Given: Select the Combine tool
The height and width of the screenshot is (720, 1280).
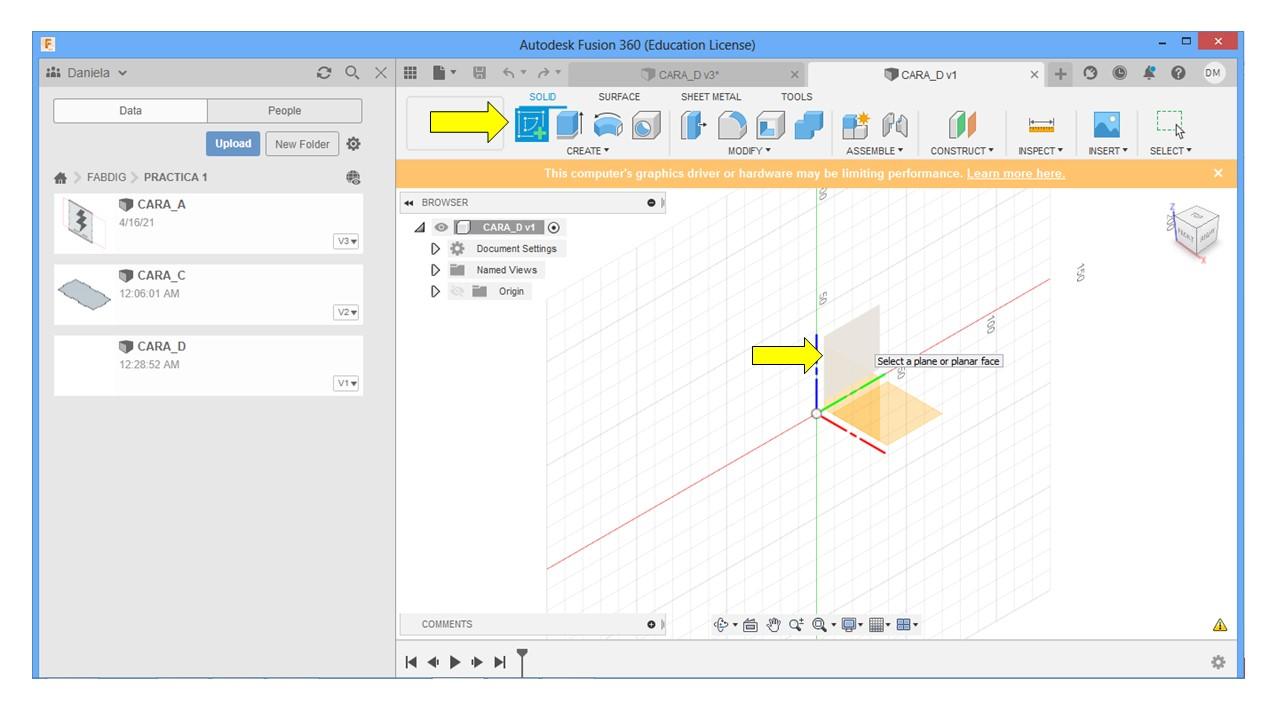Looking at the screenshot, I should 808,125.
